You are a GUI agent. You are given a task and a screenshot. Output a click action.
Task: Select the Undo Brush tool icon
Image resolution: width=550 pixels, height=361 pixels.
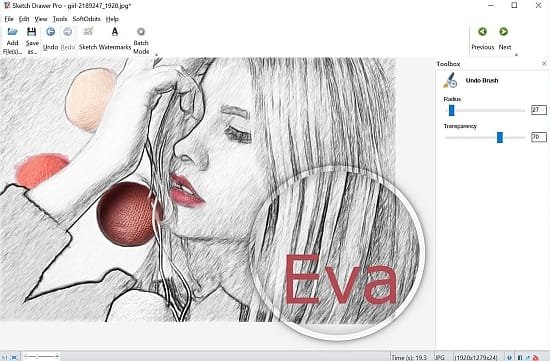450,80
